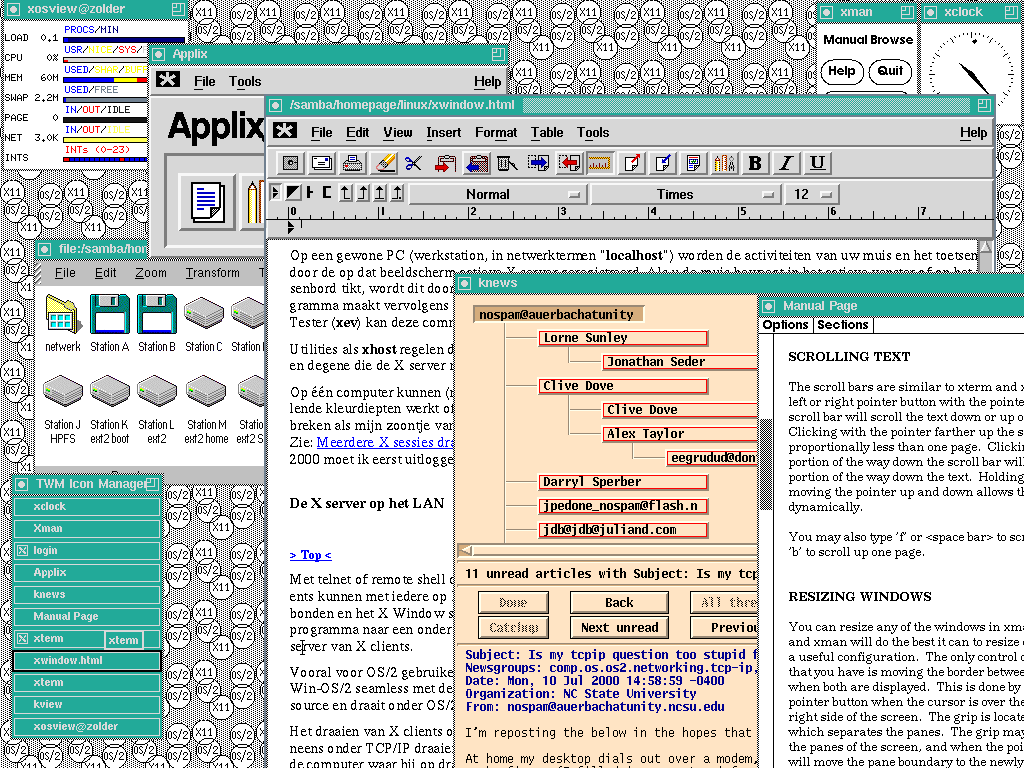
Task: Select the Station A floppy icon
Action: (x=110, y=314)
